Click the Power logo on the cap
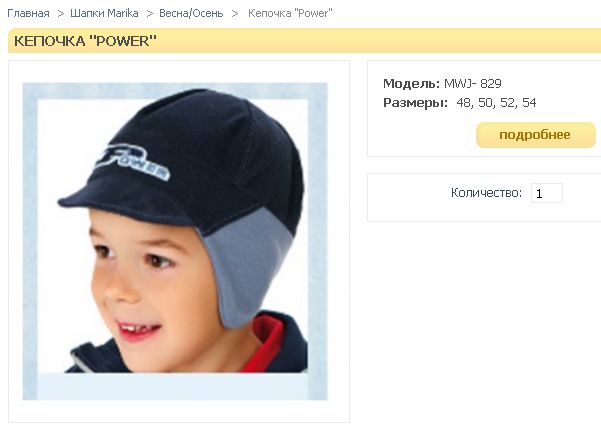This screenshot has width=601, height=424. (x=132, y=161)
